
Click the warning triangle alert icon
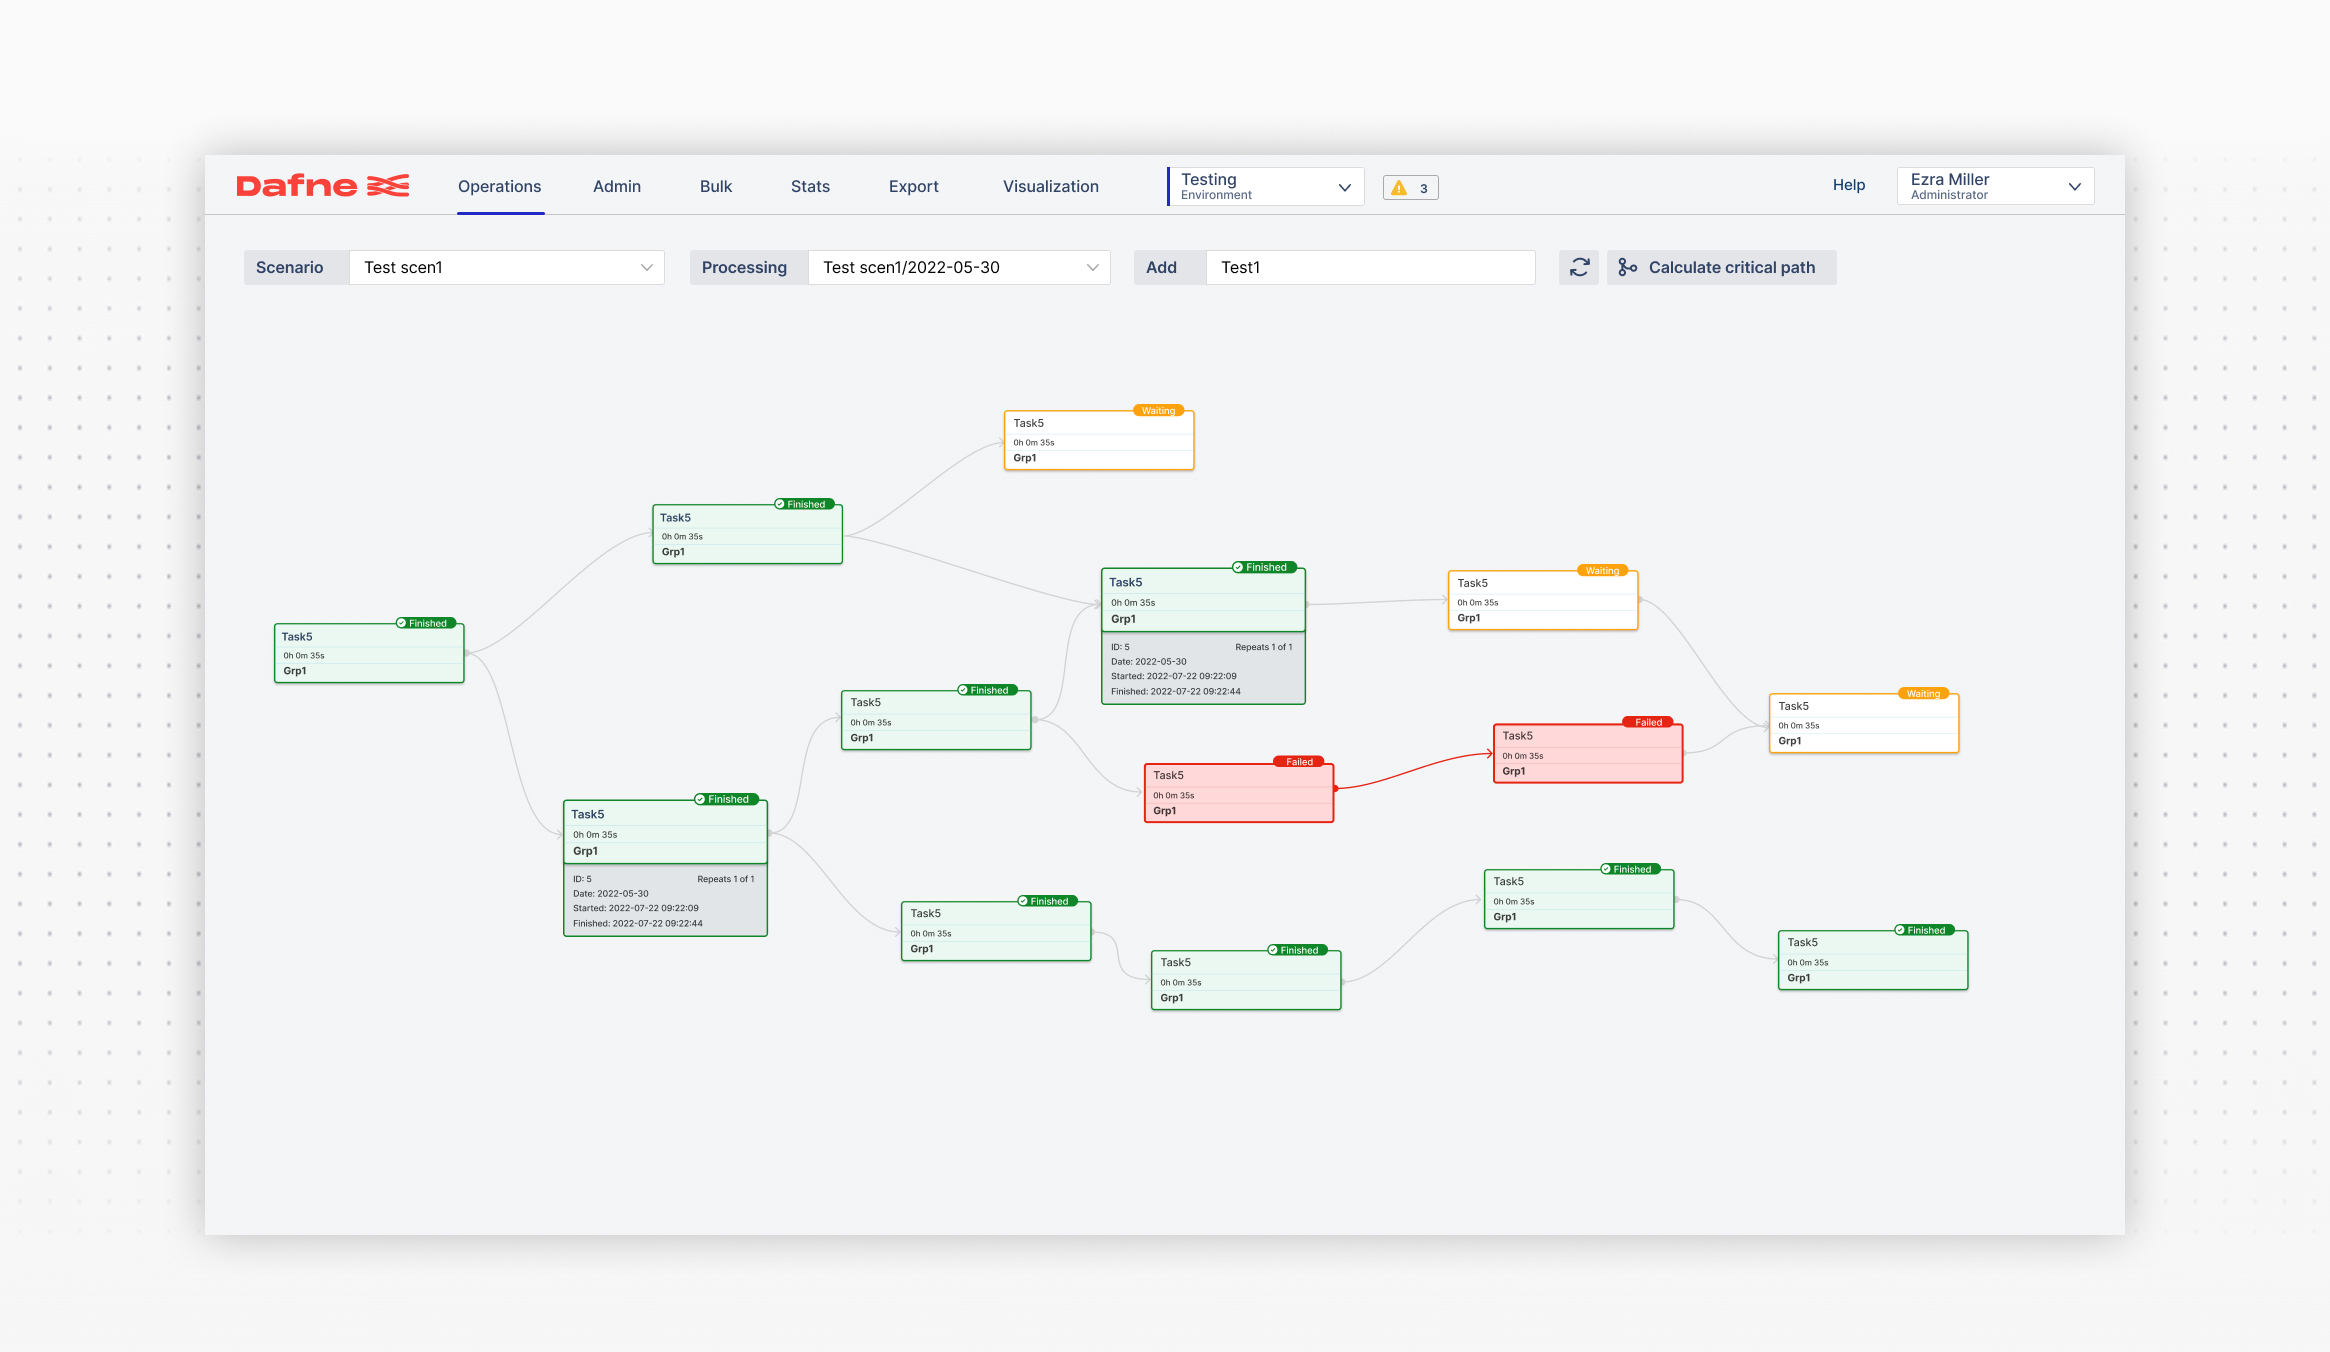coord(1399,188)
